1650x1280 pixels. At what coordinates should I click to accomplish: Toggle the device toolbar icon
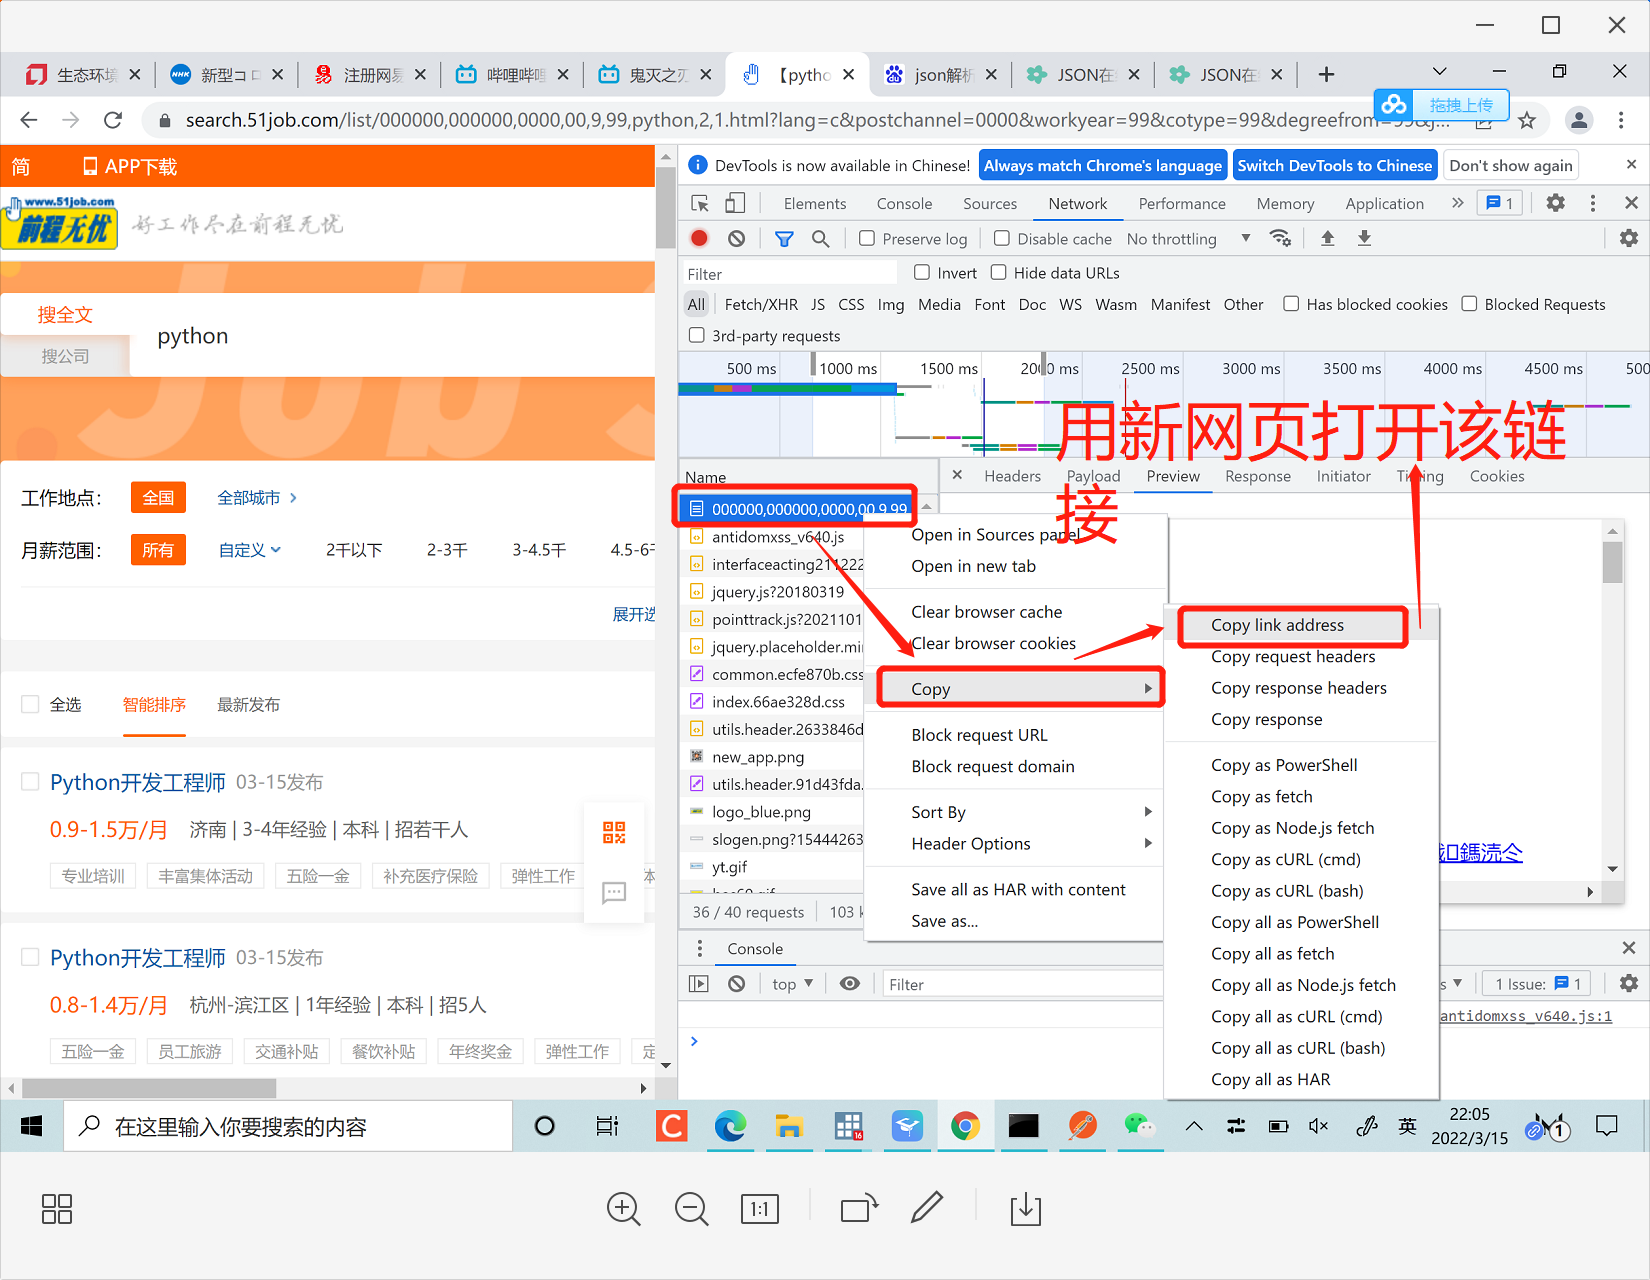(735, 203)
